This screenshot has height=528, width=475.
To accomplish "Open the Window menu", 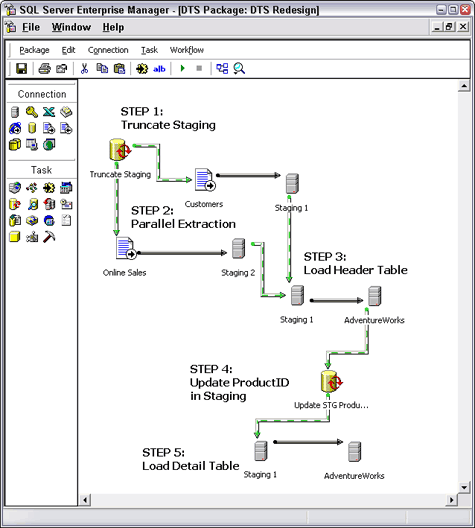I will 71,27.
